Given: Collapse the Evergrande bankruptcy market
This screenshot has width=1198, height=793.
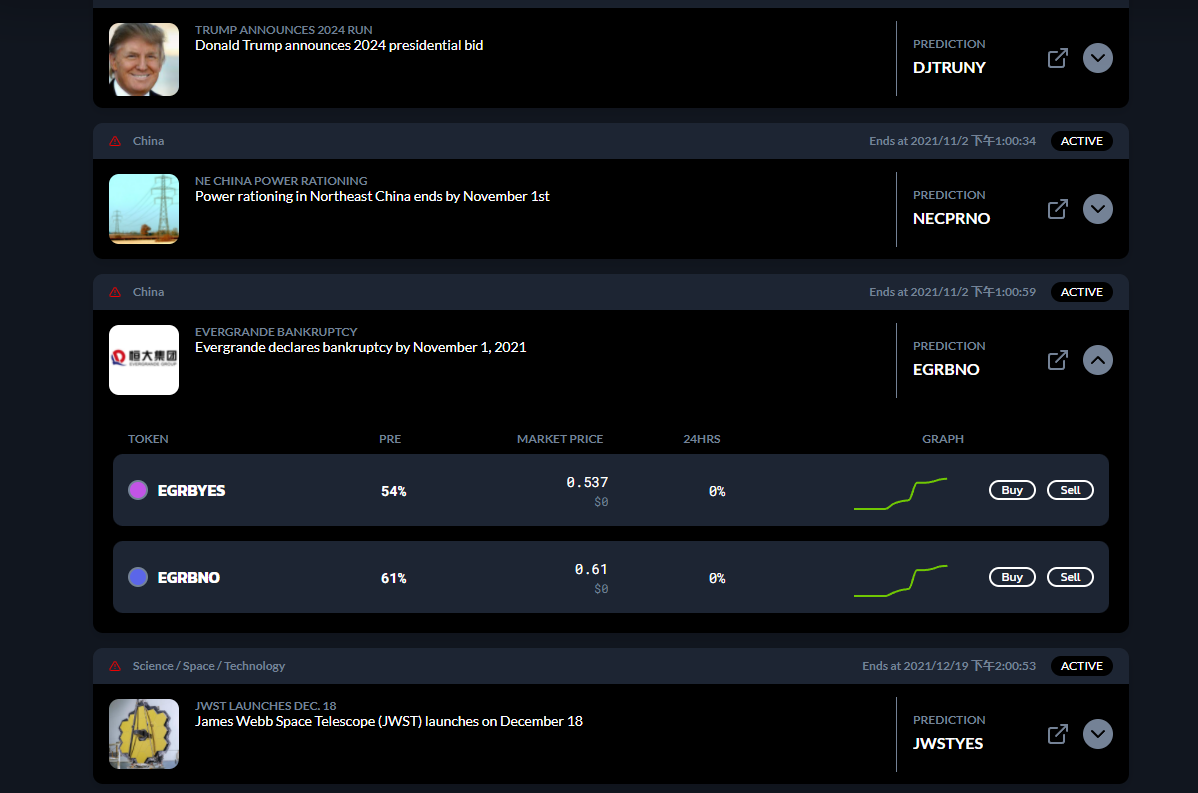Looking at the screenshot, I should click(x=1098, y=361).
